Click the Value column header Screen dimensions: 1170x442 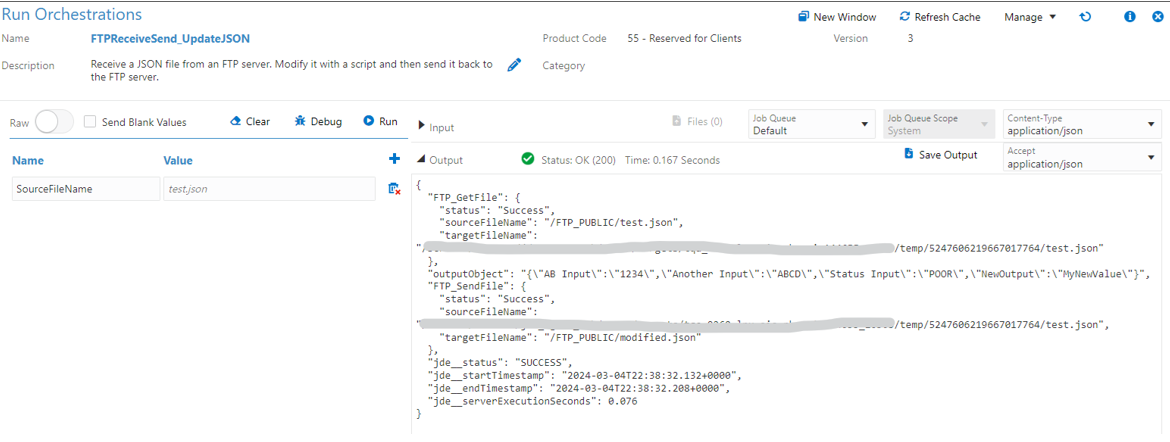click(x=178, y=161)
